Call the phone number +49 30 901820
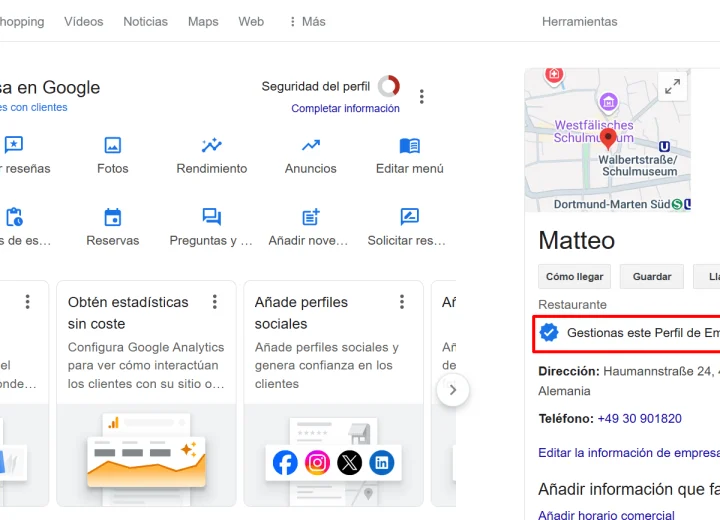This screenshot has height=520, width=720. pyautogui.click(x=639, y=418)
